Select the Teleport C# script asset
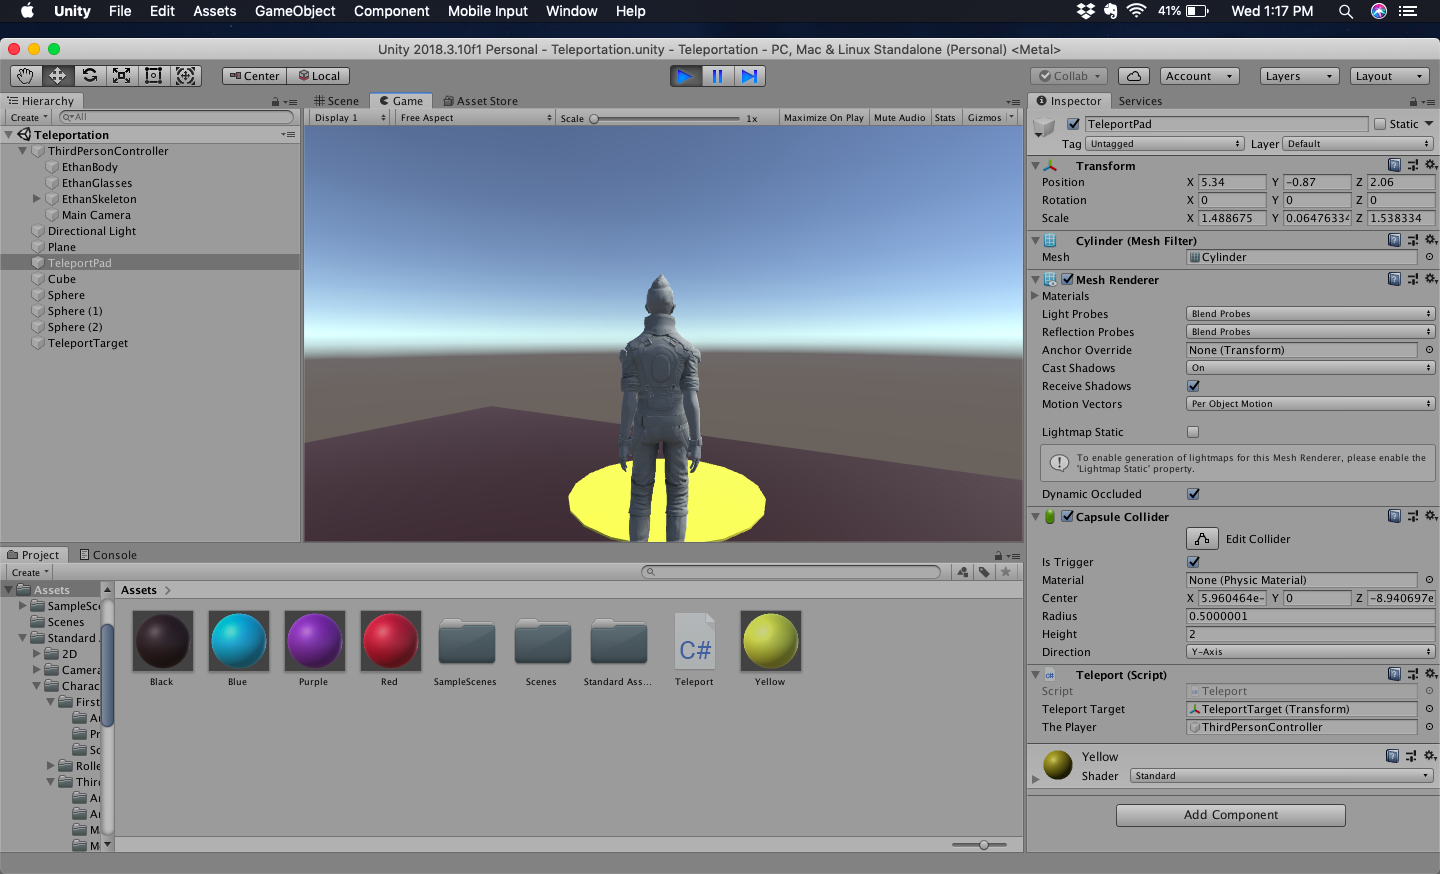1440x874 pixels. [694, 641]
